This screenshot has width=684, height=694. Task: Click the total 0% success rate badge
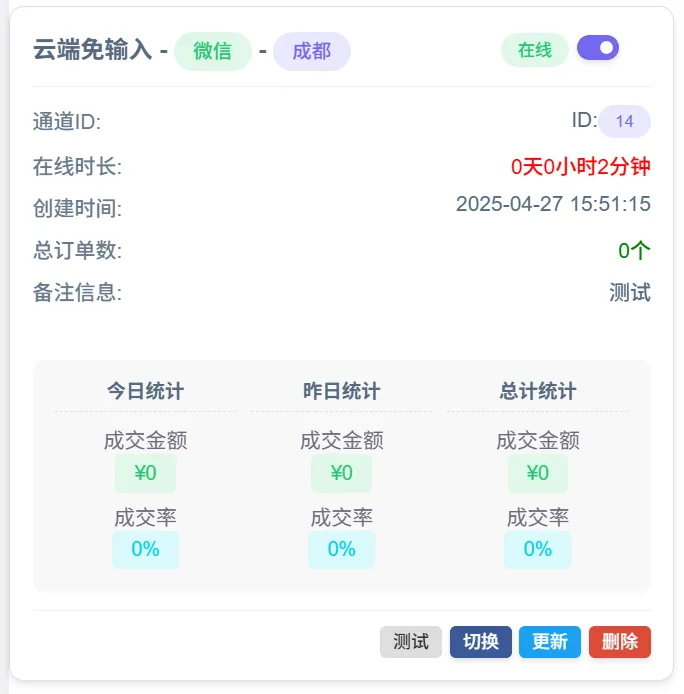537,549
